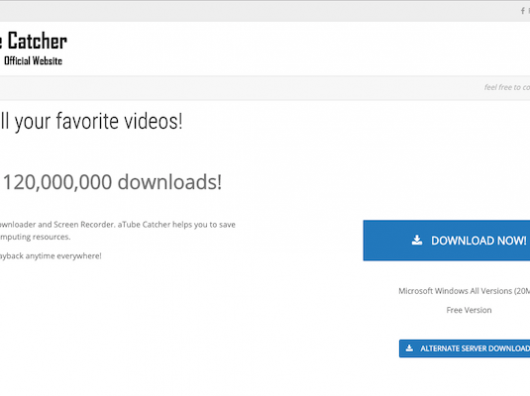Click the Catcher logo heading
The width and height of the screenshot is (530, 396).
[33, 41]
